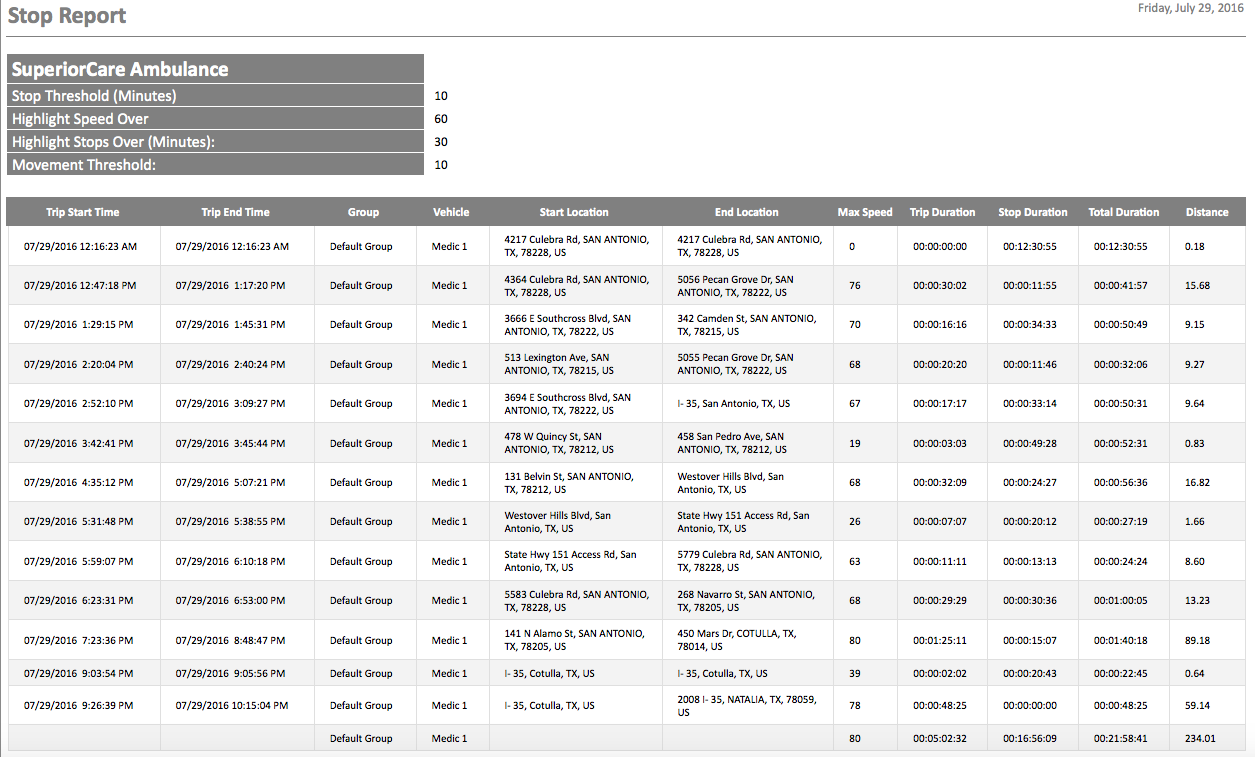Viewport: 1255px width, 757px height.
Task: Click start location 141 N Alamo St
Action: pos(574,640)
